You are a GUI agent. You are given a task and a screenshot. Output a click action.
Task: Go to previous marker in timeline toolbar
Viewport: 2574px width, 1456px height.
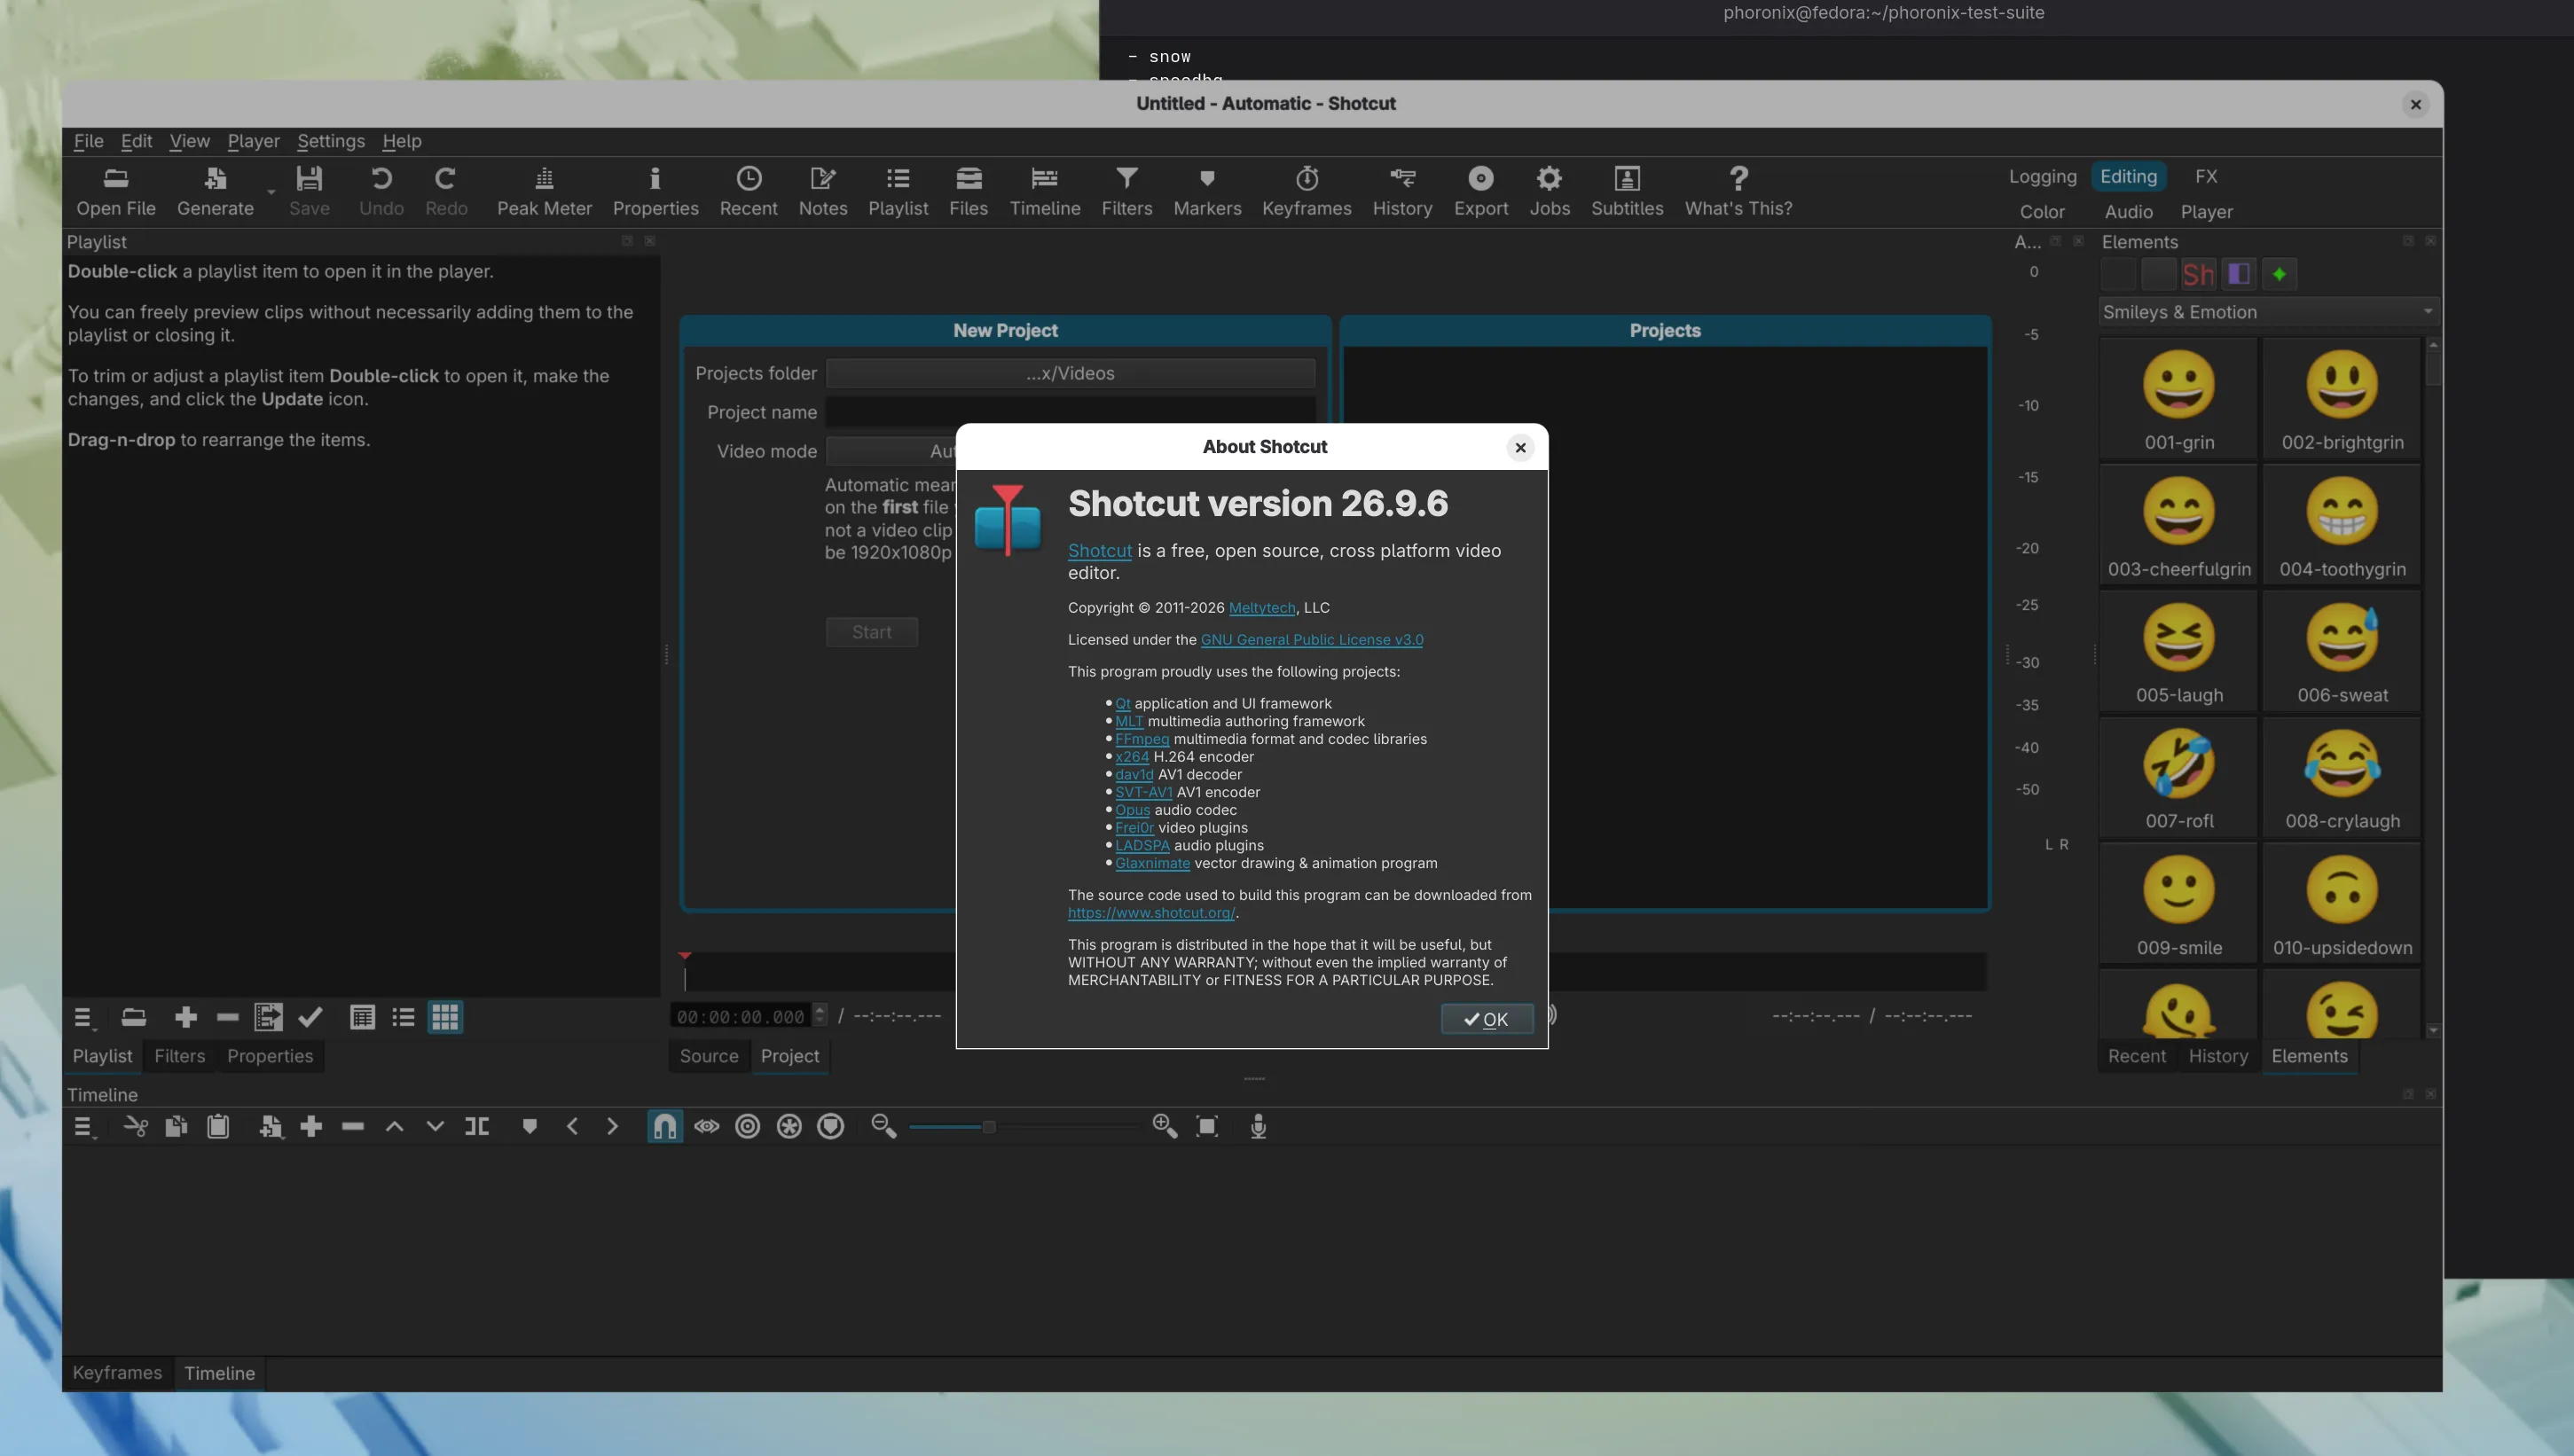572,1127
